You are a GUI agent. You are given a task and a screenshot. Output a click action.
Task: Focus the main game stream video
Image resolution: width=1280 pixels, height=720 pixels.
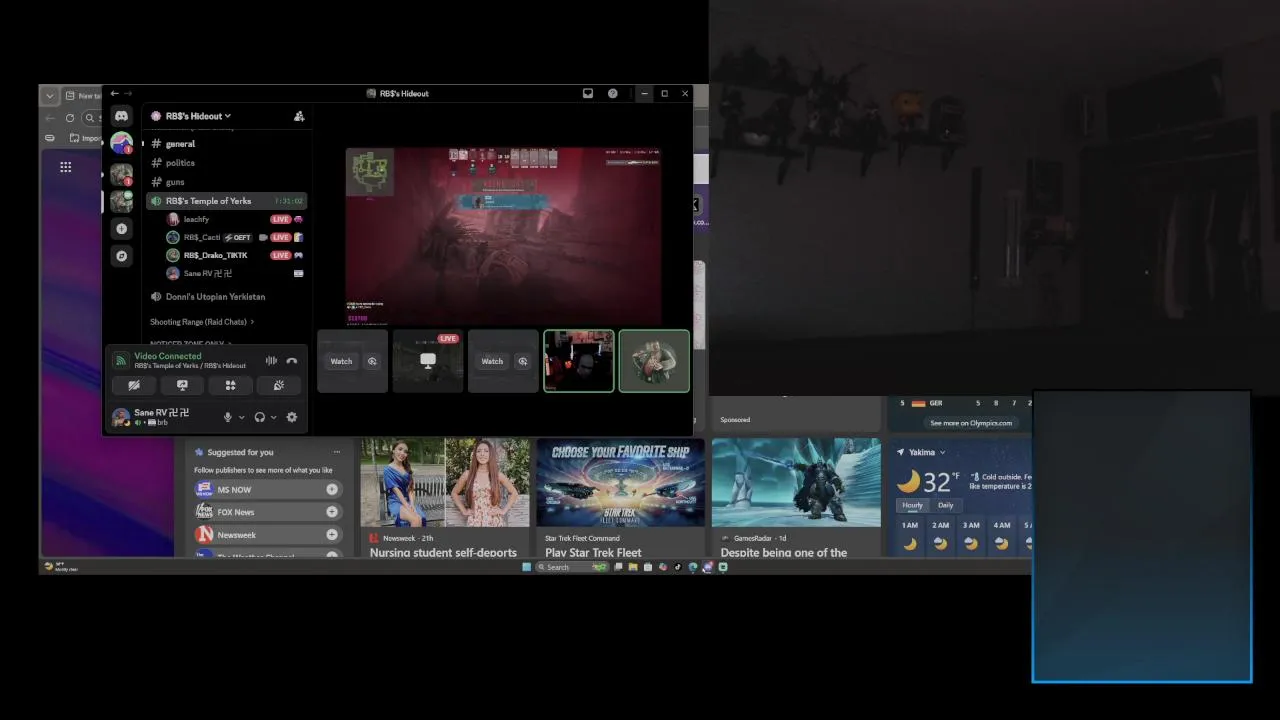503,236
